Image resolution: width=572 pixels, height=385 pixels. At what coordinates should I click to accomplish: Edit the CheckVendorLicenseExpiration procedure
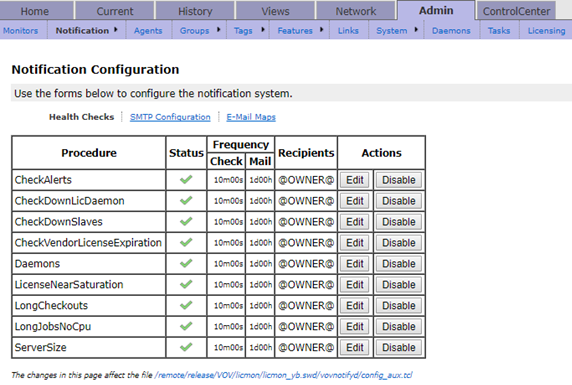click(355, 243)
